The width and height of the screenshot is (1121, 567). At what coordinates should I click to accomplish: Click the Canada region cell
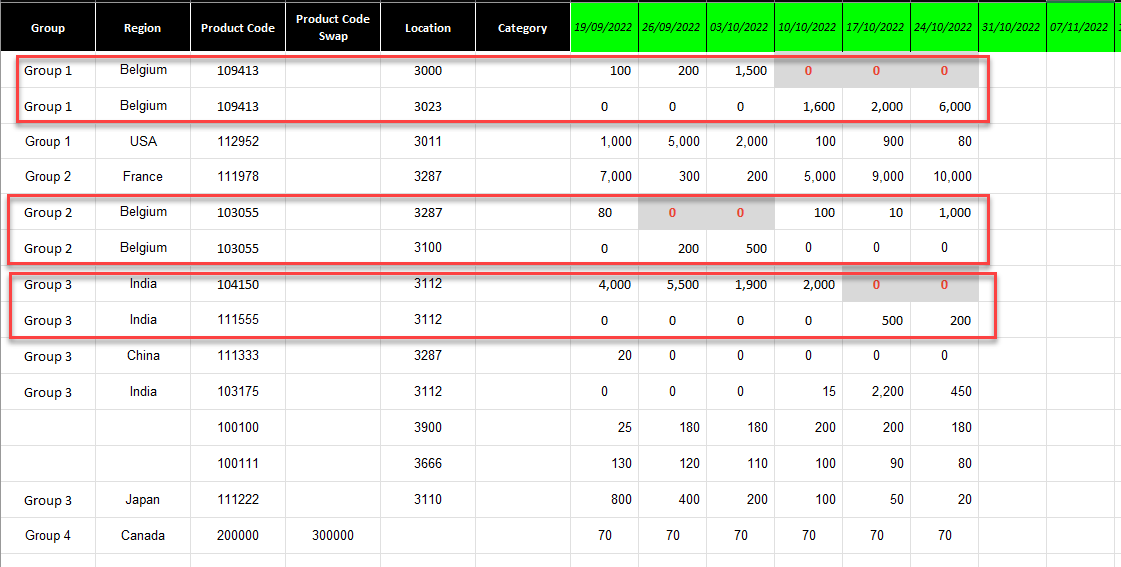coord(143,535)
